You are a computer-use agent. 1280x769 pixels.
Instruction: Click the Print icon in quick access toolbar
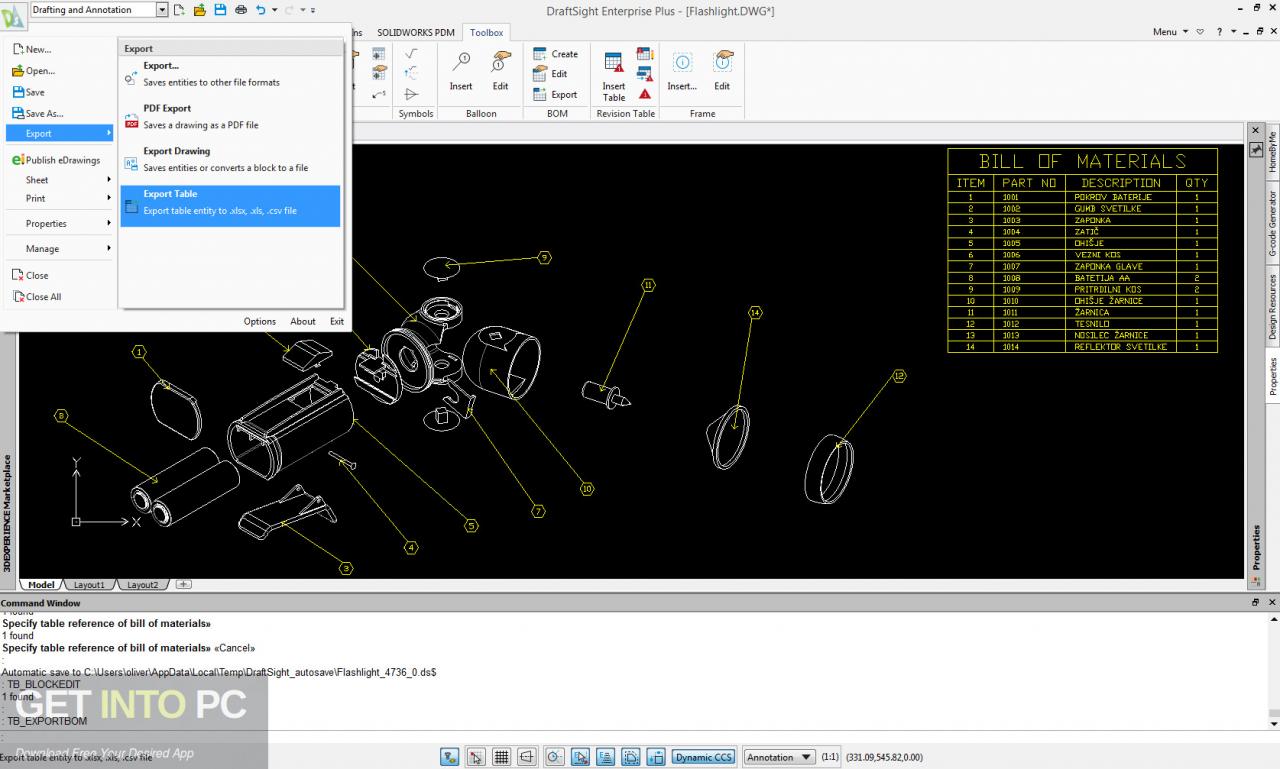(x=240, y=10)
